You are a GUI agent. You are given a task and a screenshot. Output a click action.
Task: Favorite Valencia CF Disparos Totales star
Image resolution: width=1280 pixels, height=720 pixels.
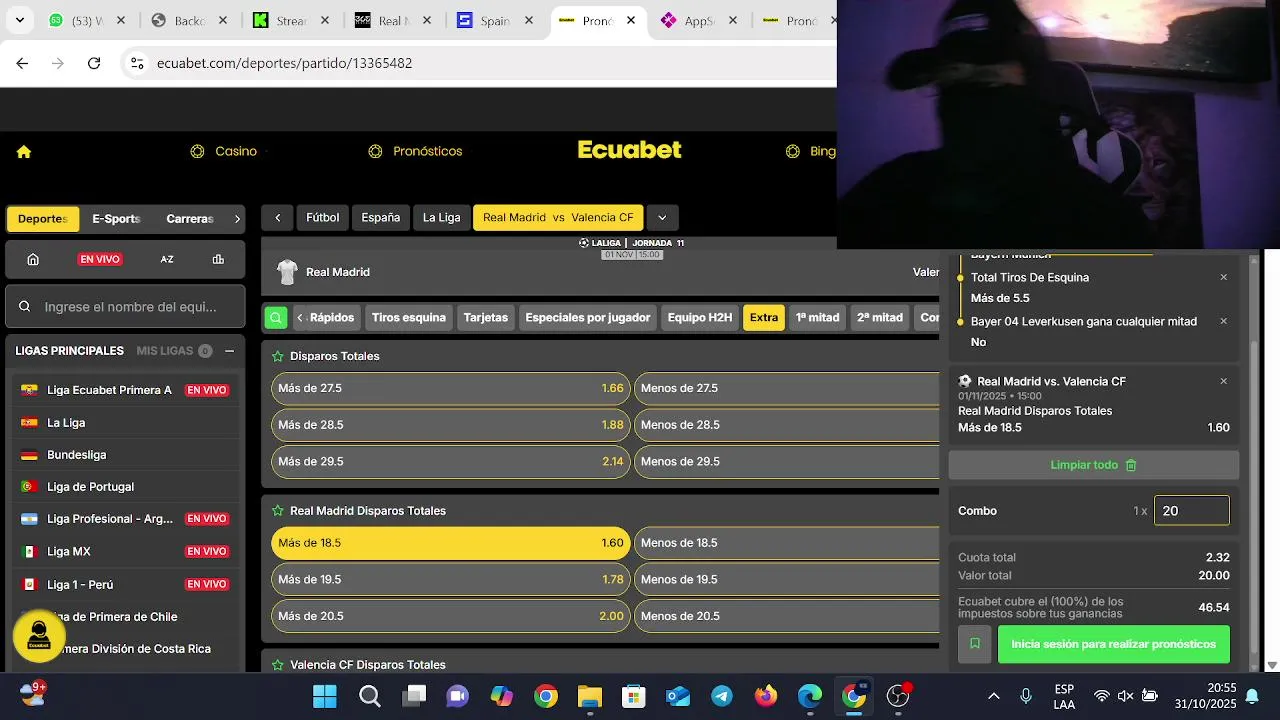(277, 665)
